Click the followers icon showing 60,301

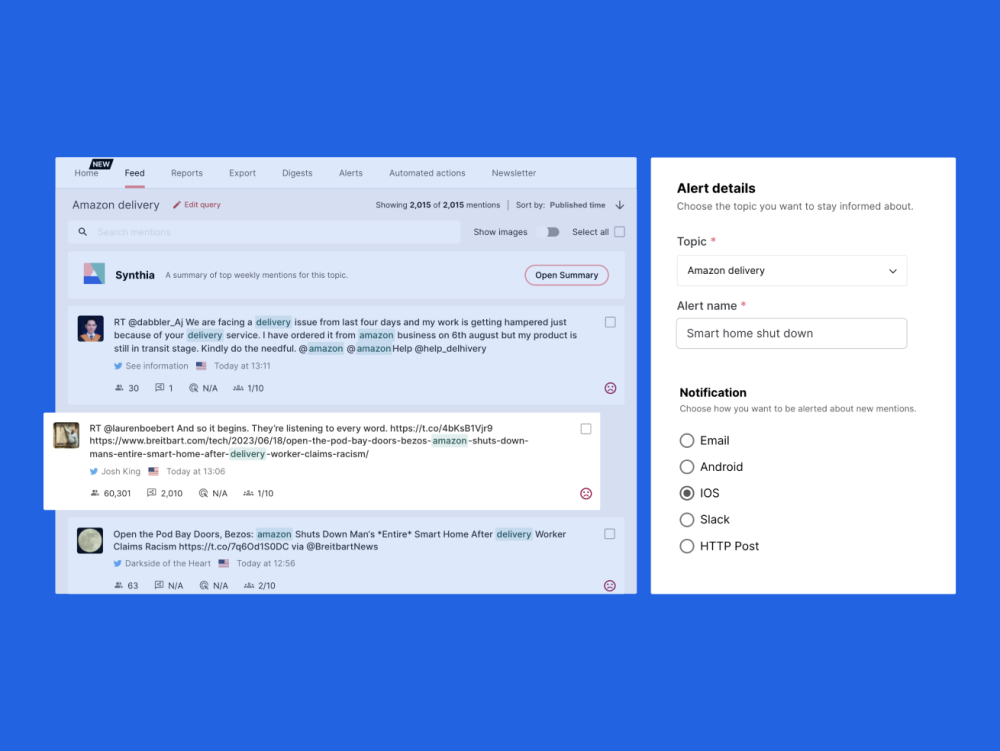point(95,493)
